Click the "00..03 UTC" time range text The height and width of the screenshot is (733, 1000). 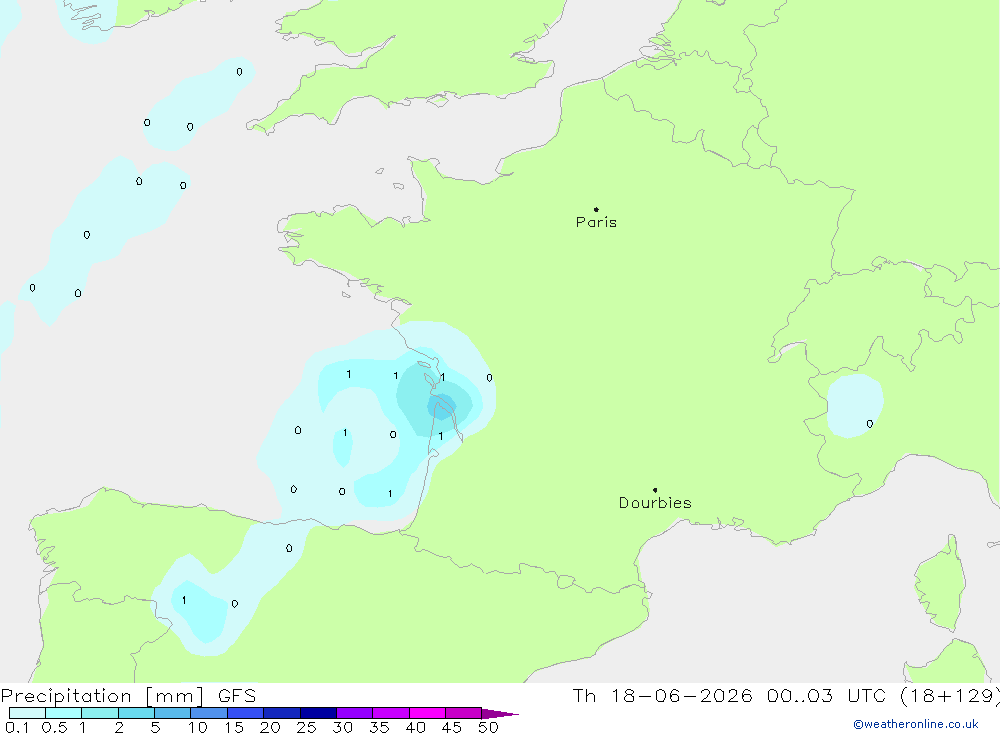826,696
